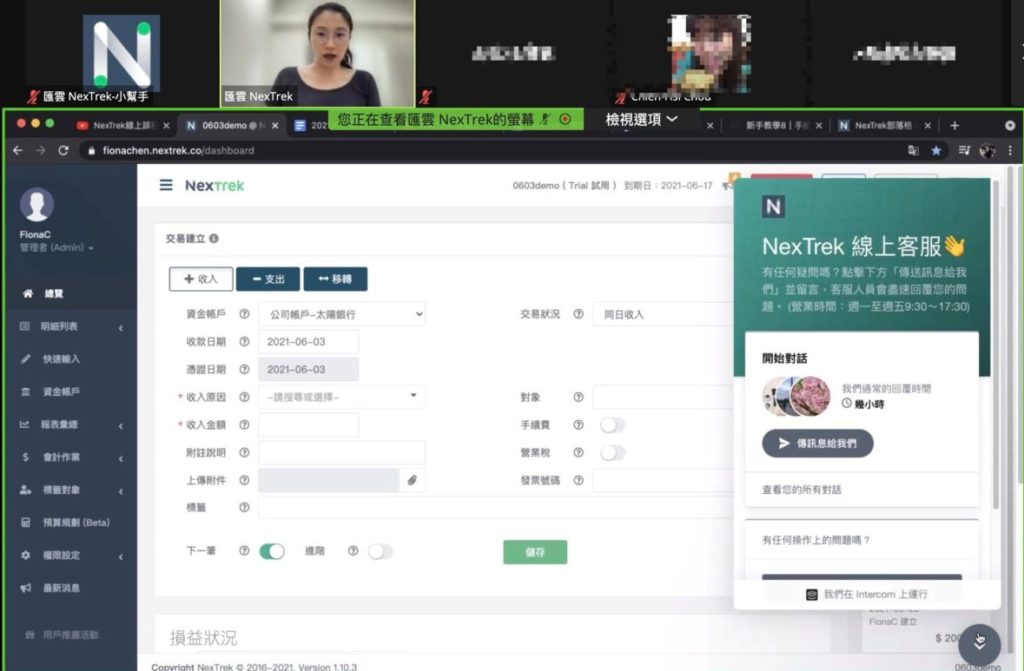1024x671 pixels.
Task: Open the hamburger sidebar menu icon
Action: click(x=166, y=186)
